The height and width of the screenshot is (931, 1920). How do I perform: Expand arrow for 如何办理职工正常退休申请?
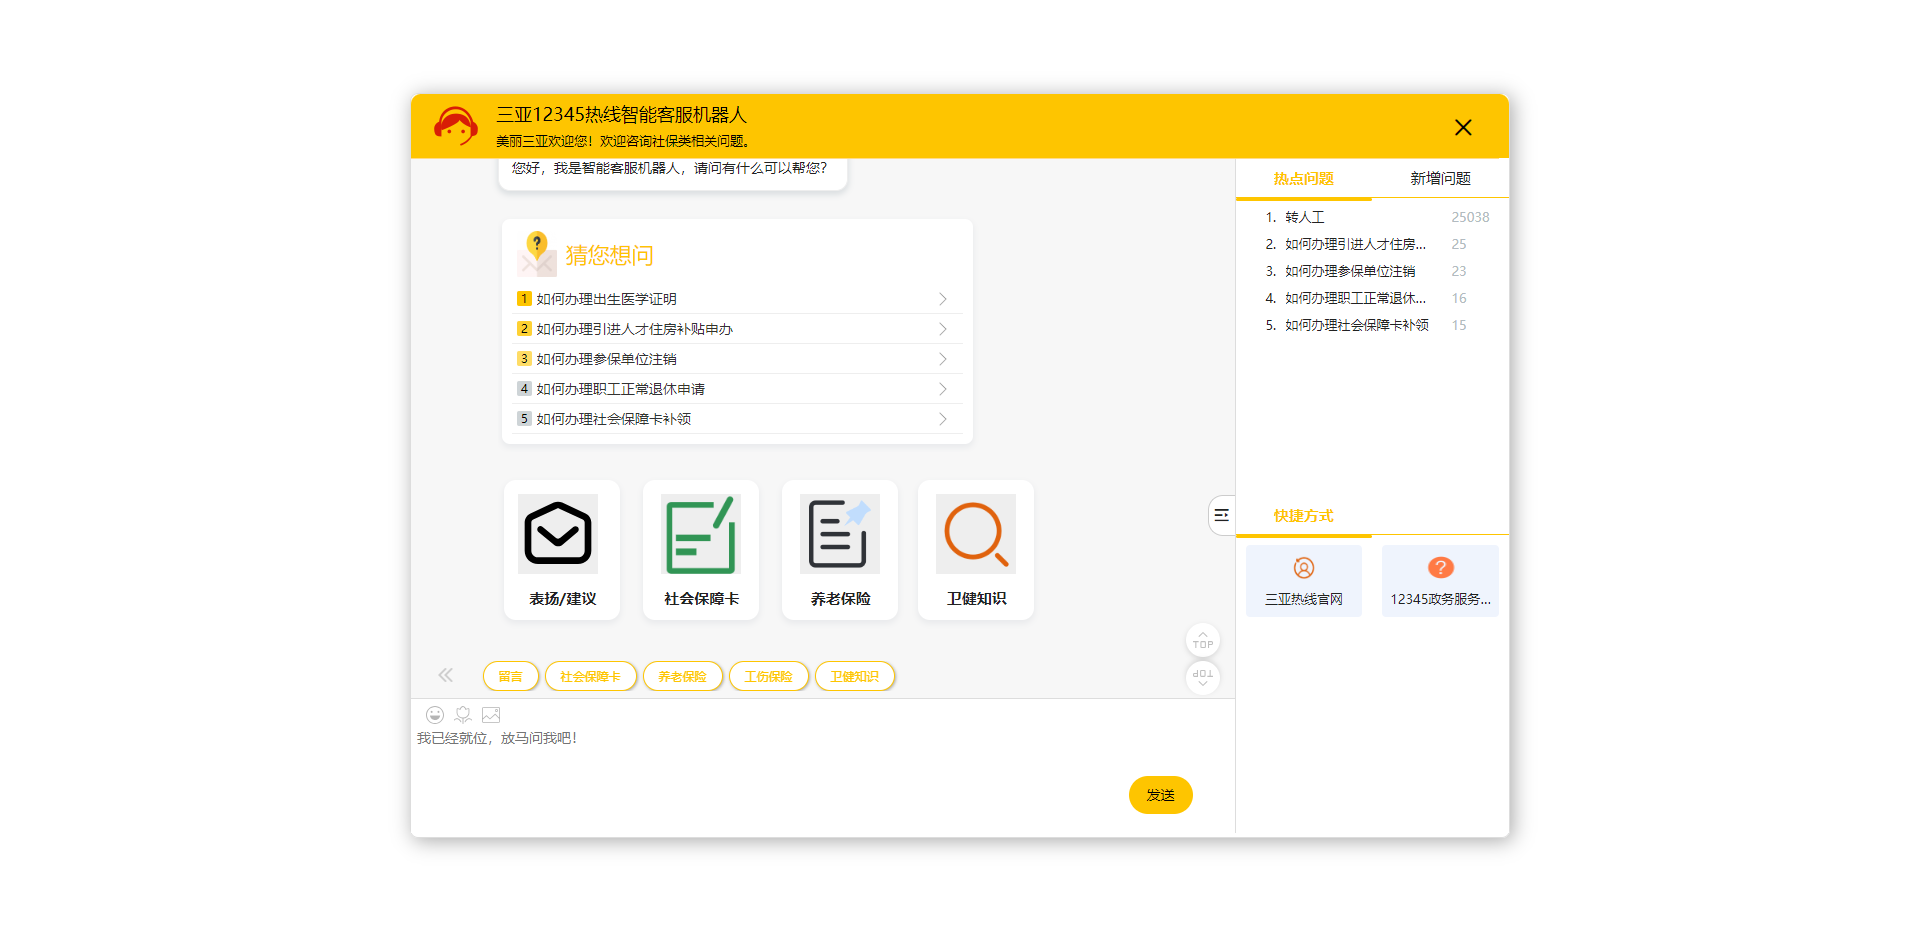pos(943,389)
